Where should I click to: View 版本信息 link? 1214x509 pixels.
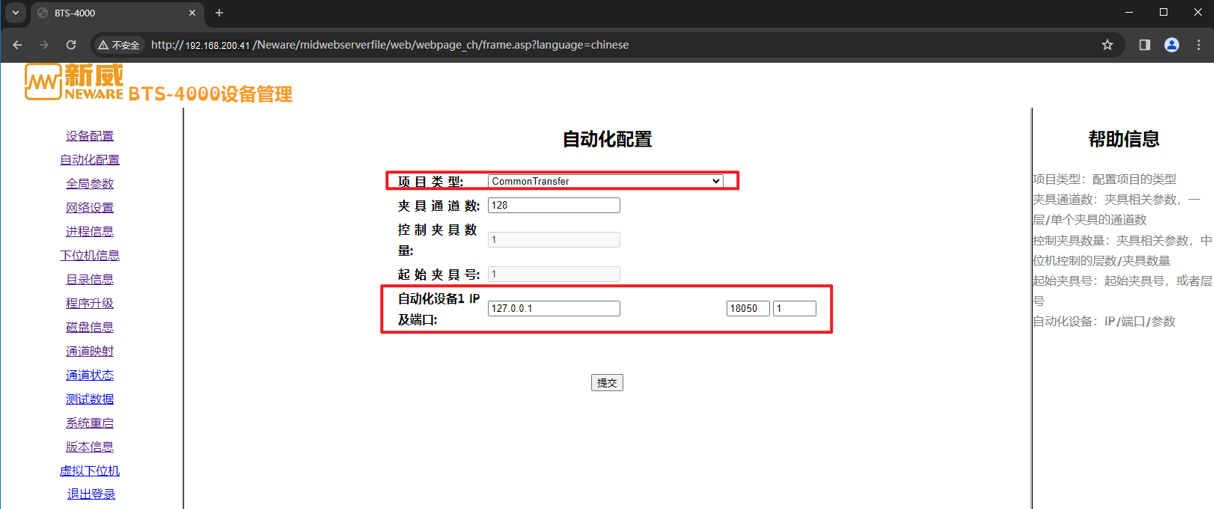click(90, 448)
